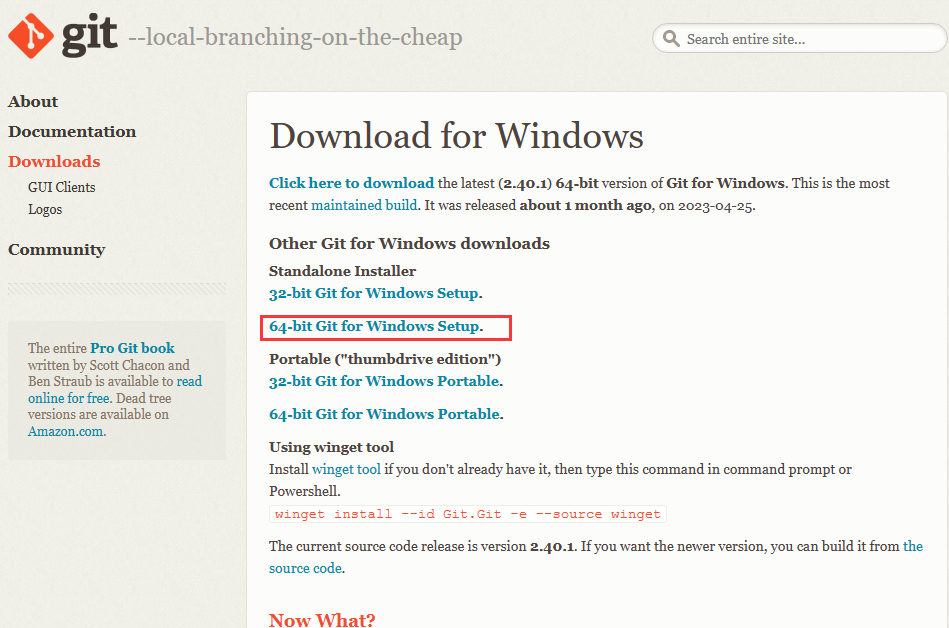The image size is (949, 628).
Task: Click the Download for Windows heading
Action: 456,136
